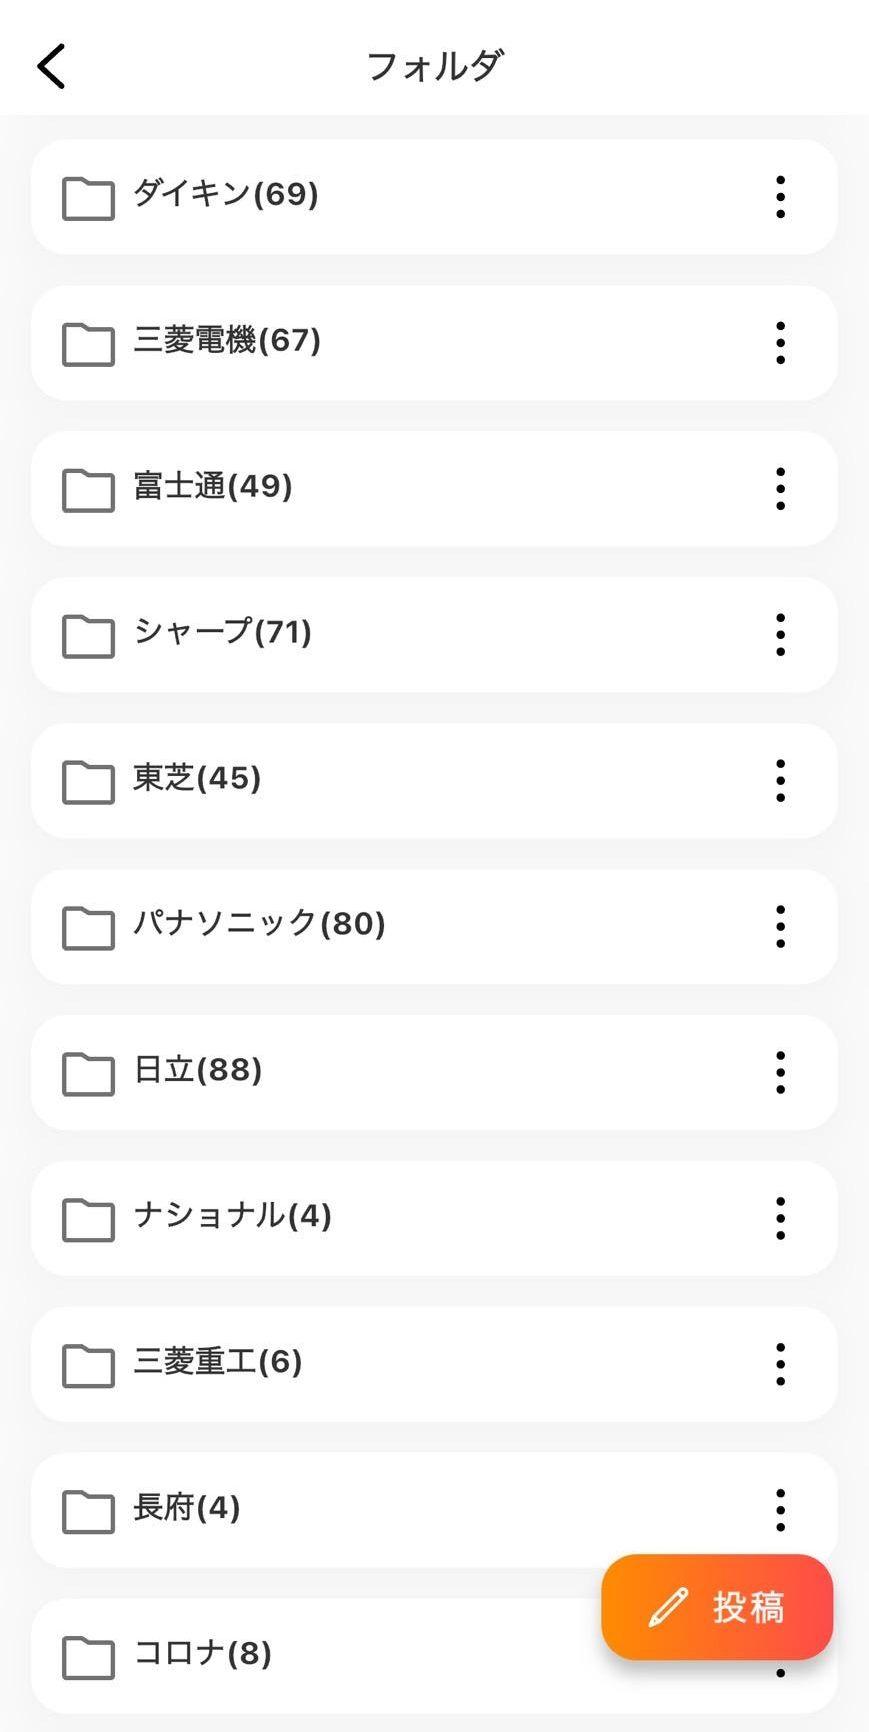This screenshot has height=1732, width=869.
Task: Show the 三菱重工 folder's three-dot menu
Action: tap(780, 1365)
